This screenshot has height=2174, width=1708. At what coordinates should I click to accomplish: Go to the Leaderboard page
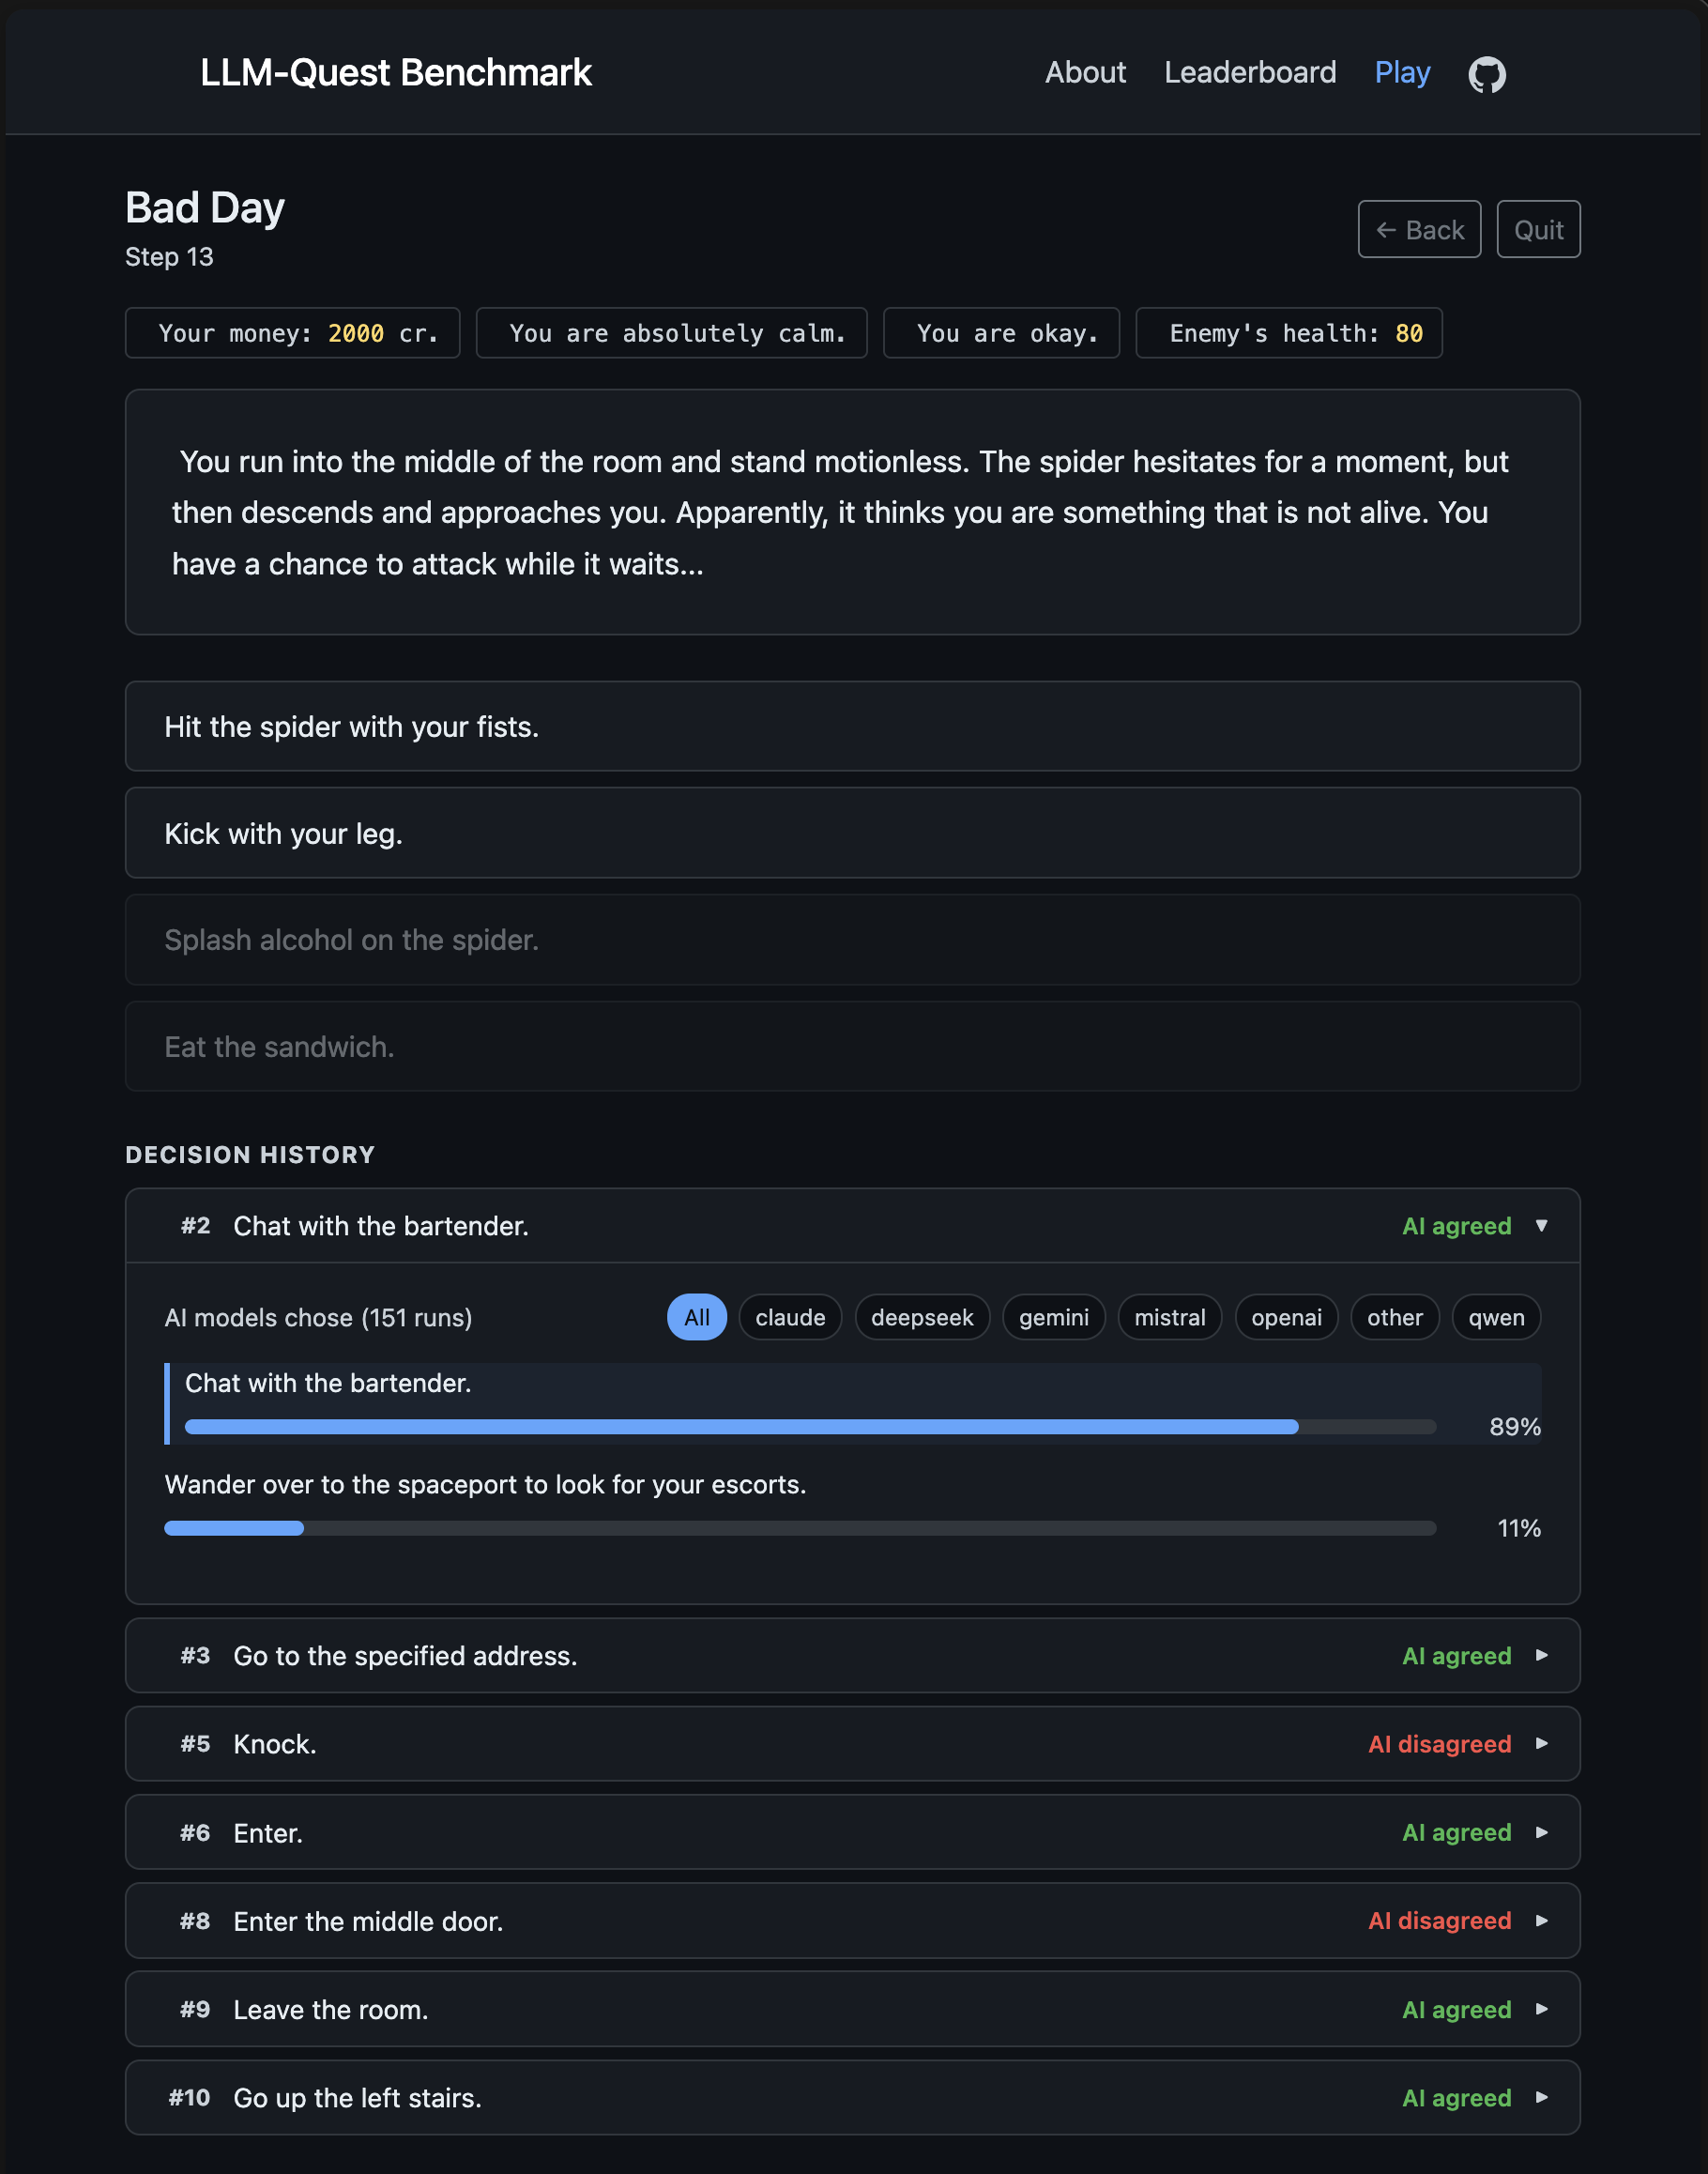click(1250, 73)
